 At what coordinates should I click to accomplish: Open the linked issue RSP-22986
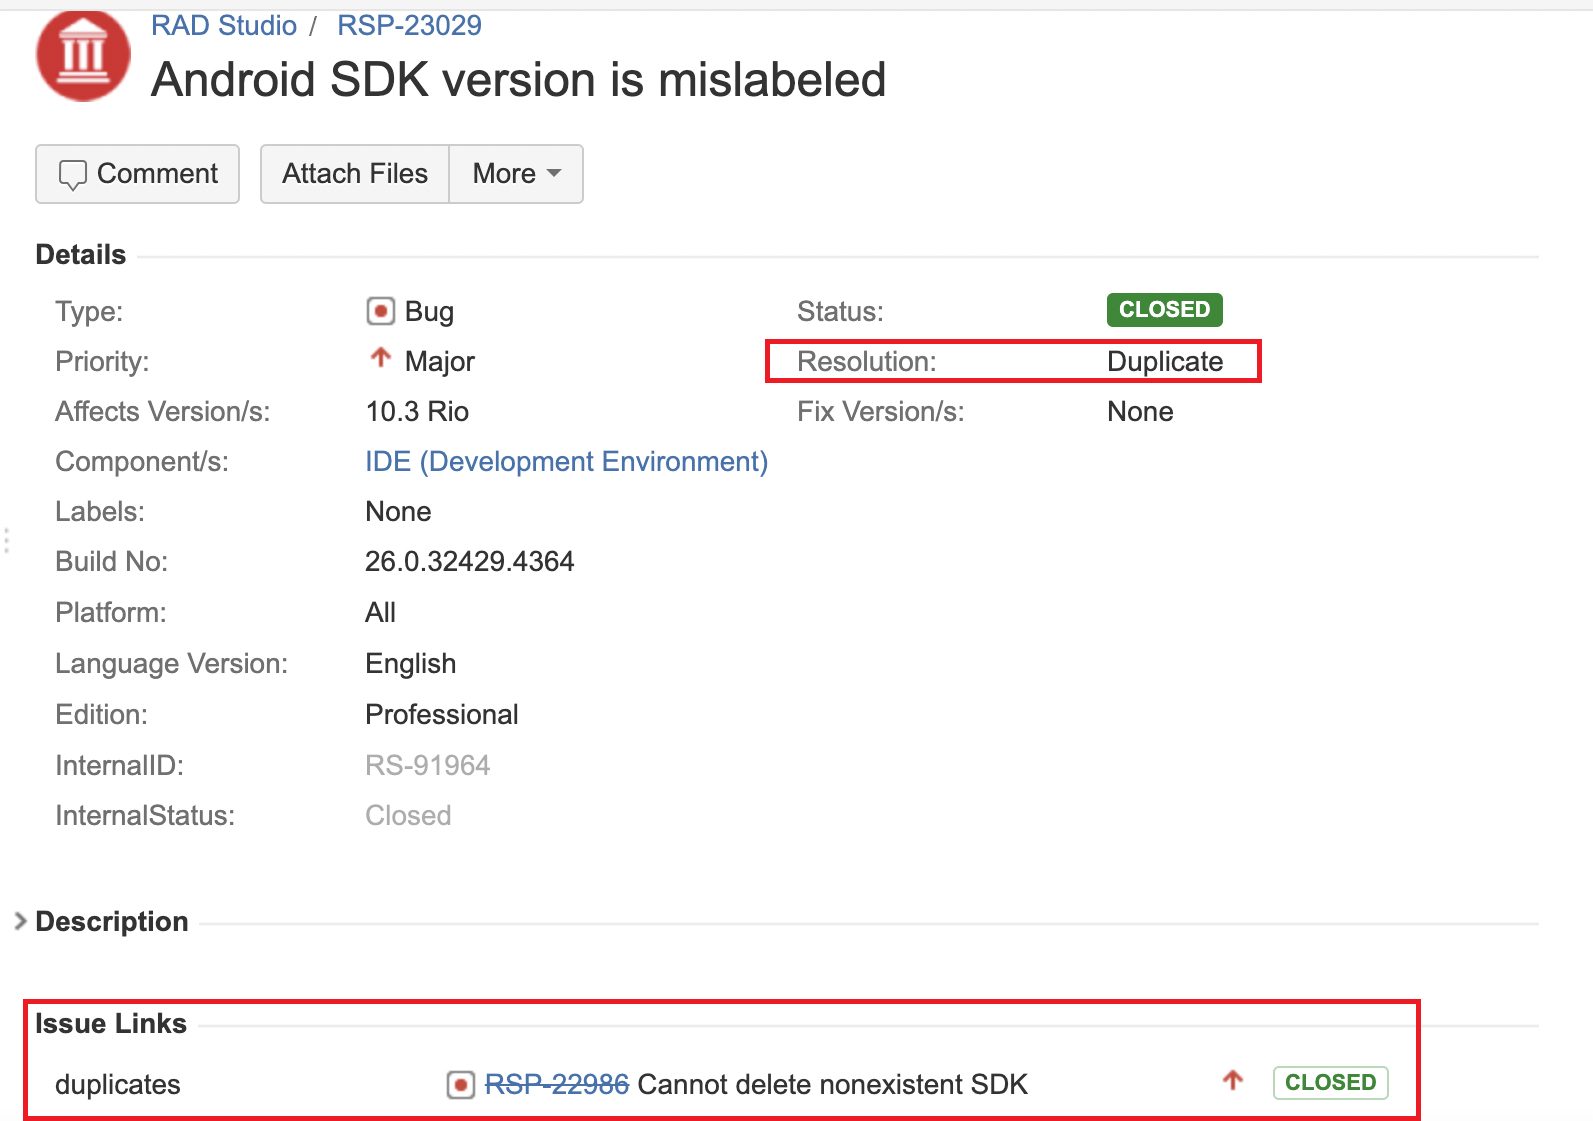557,1084
